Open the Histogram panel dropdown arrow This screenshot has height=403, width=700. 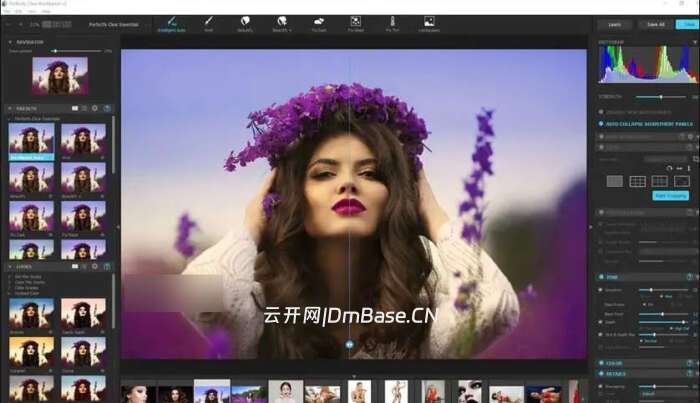pyautogui.click(x=695, y=42)
